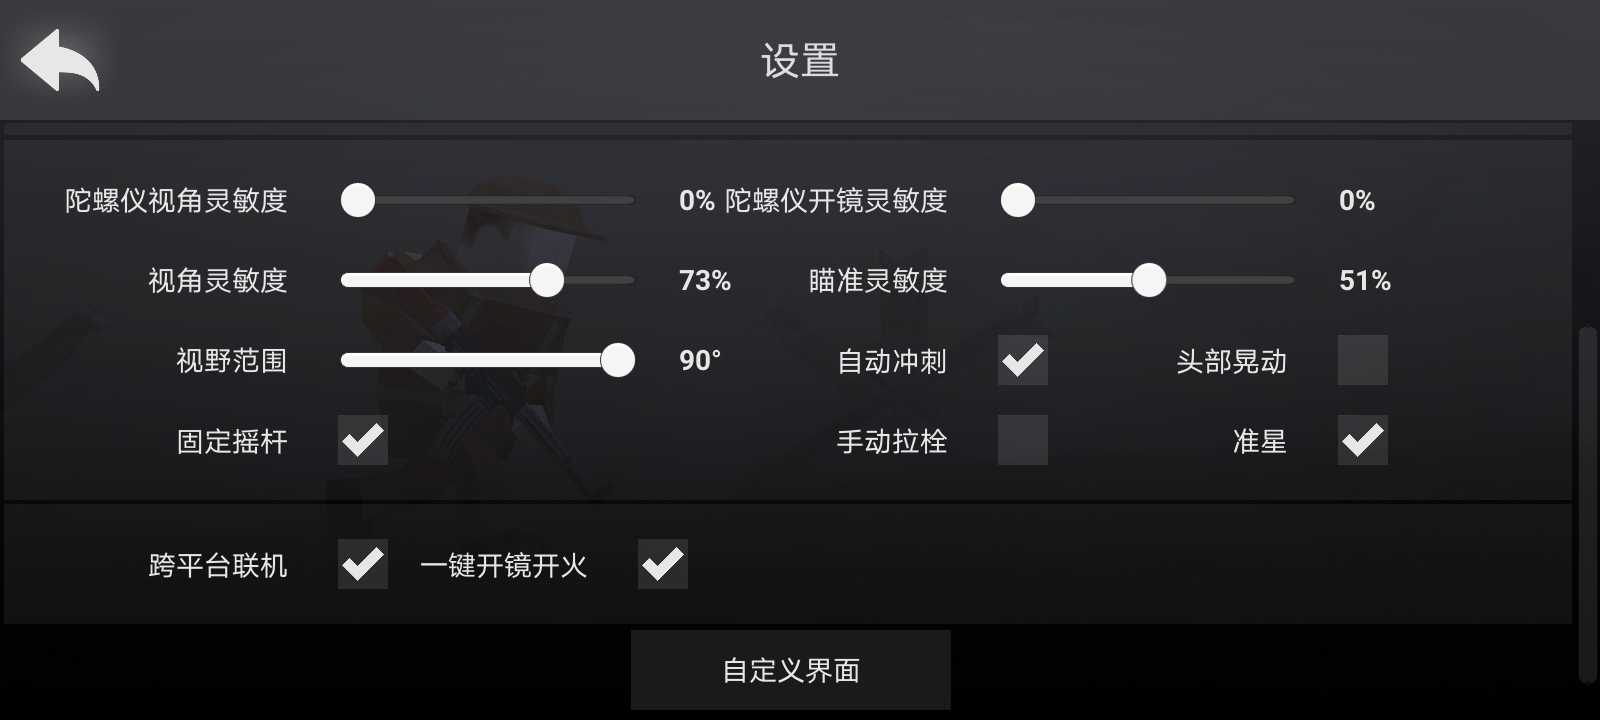Enable the 手动拉栓 checkbox

point(1023,440)
